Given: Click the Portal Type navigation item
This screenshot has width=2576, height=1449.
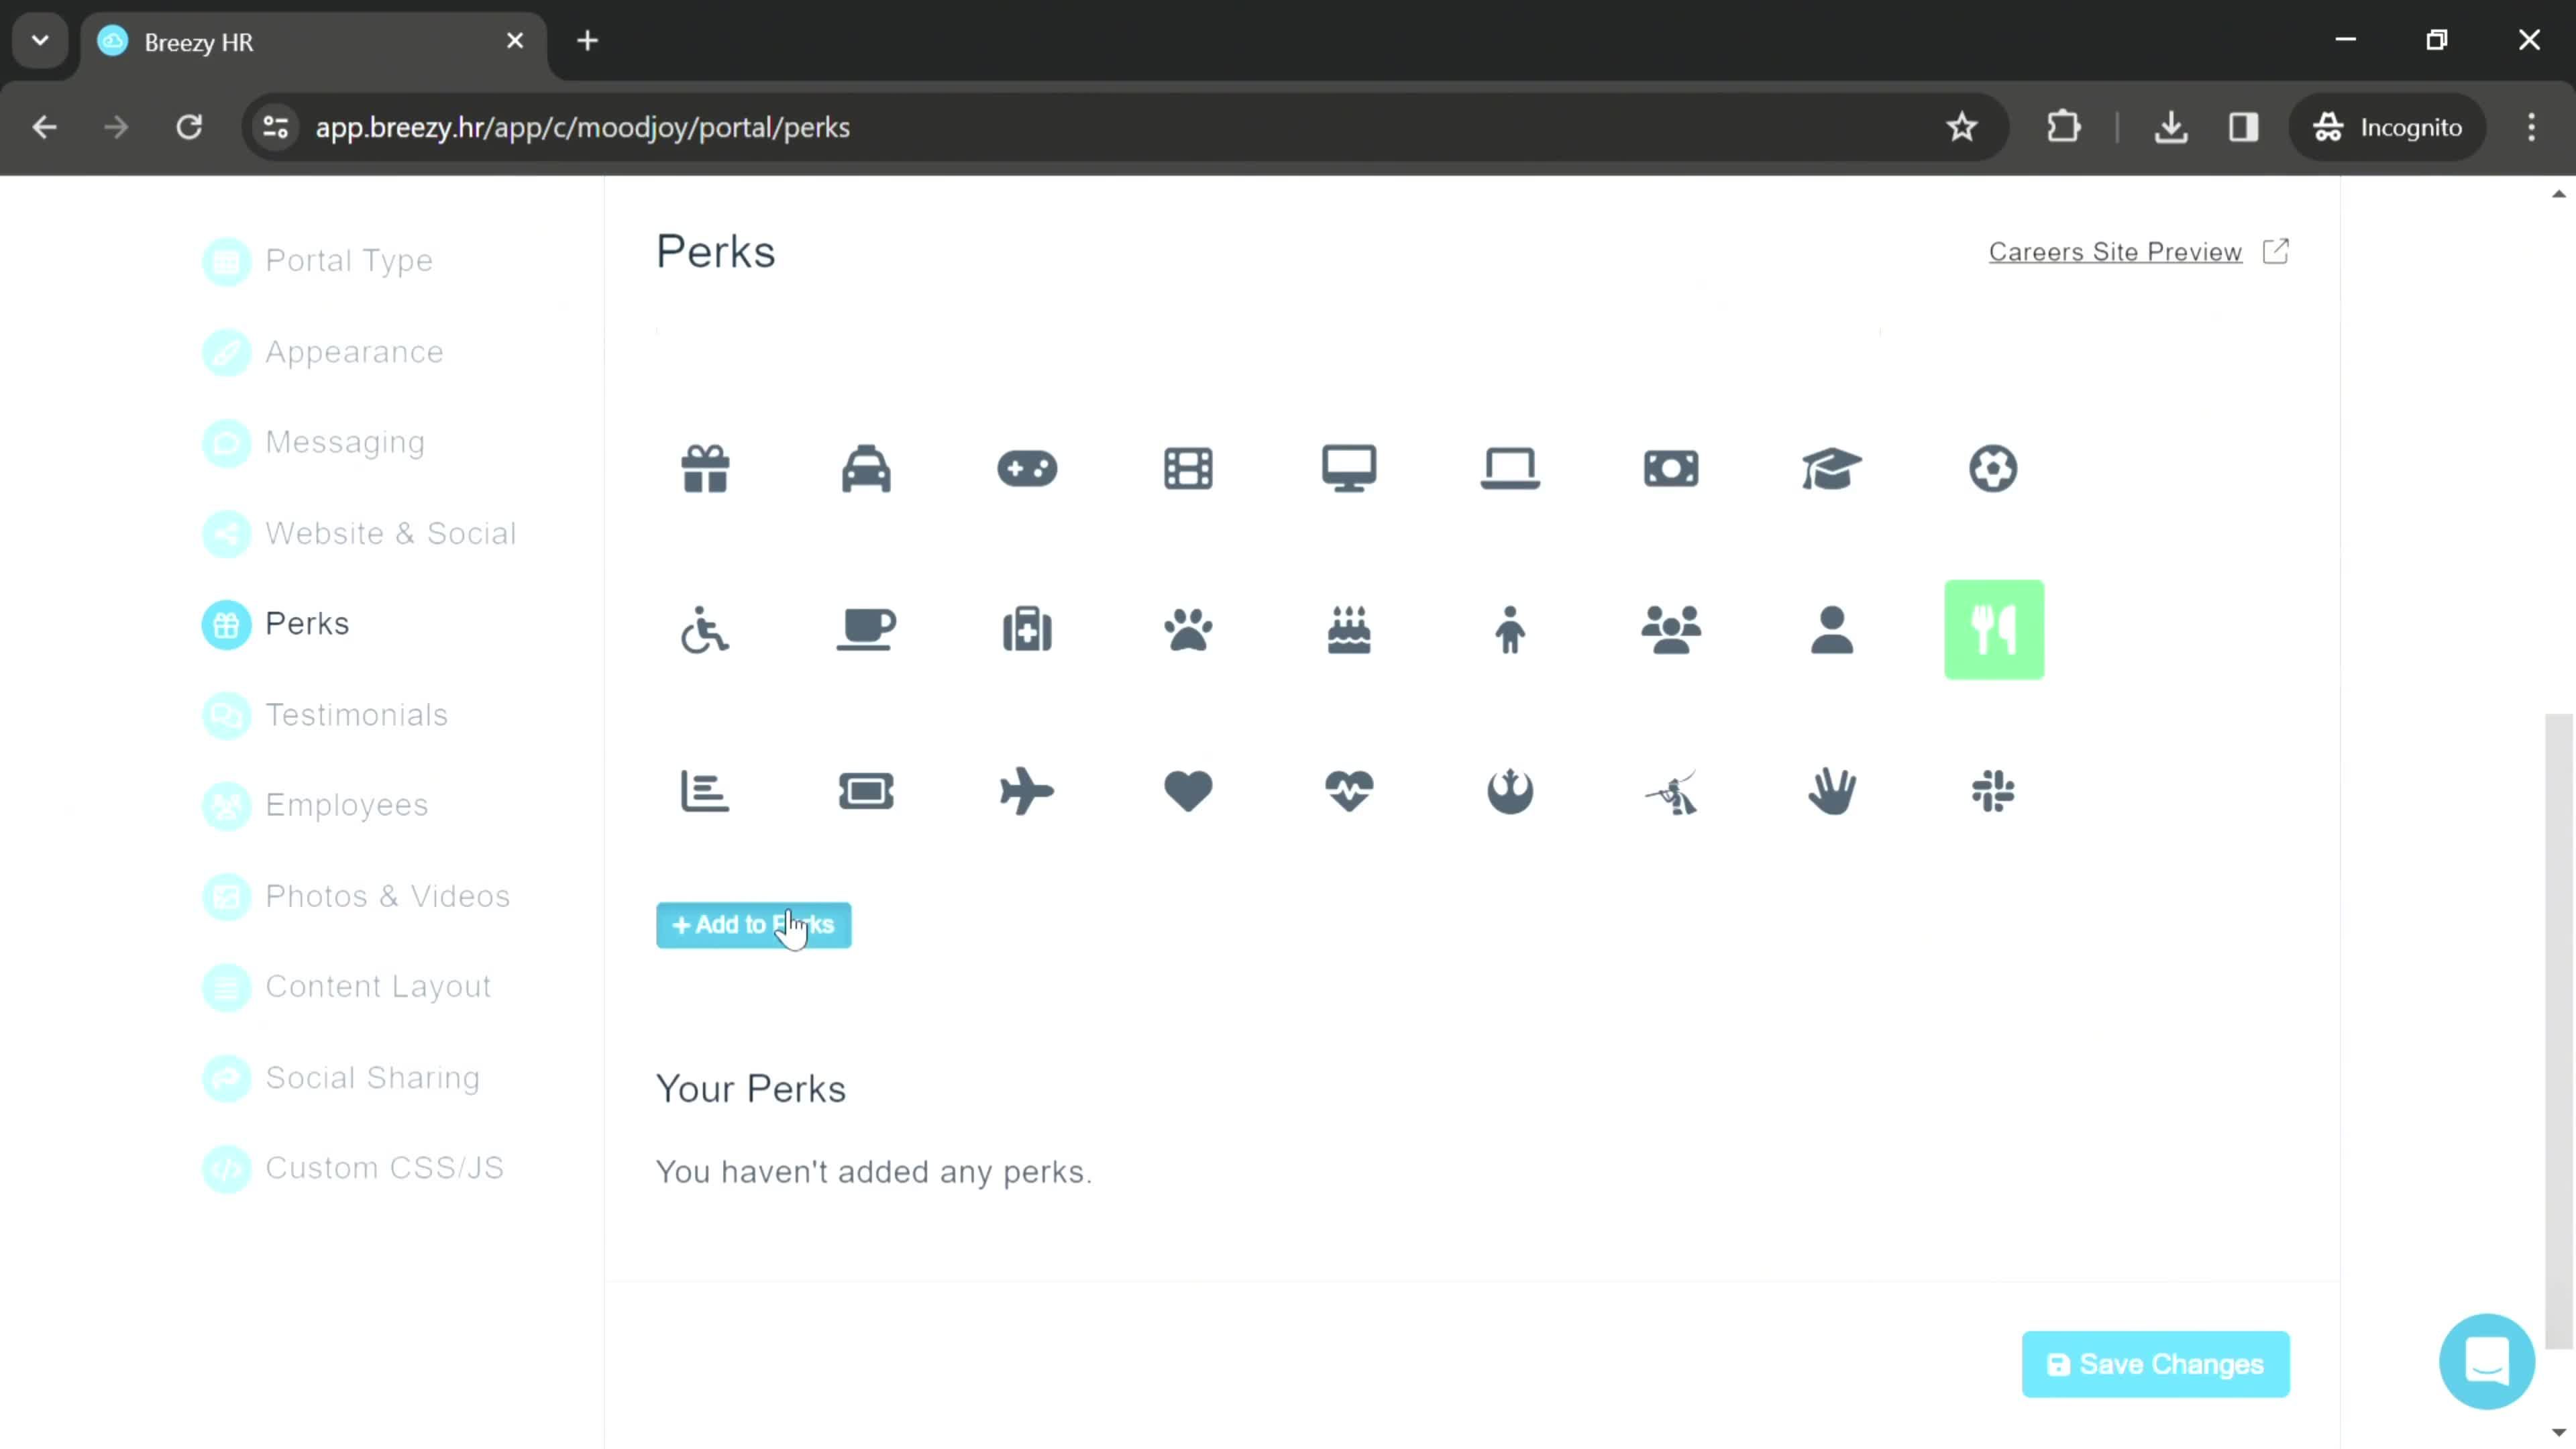Looking at the screenshot, I should [349, 260].
